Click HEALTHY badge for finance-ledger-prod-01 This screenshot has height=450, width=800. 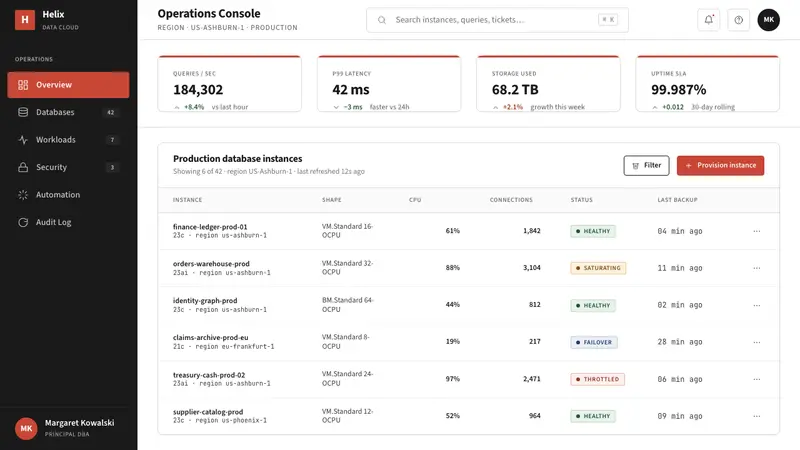pyautogui.click(x=593, y=231)
